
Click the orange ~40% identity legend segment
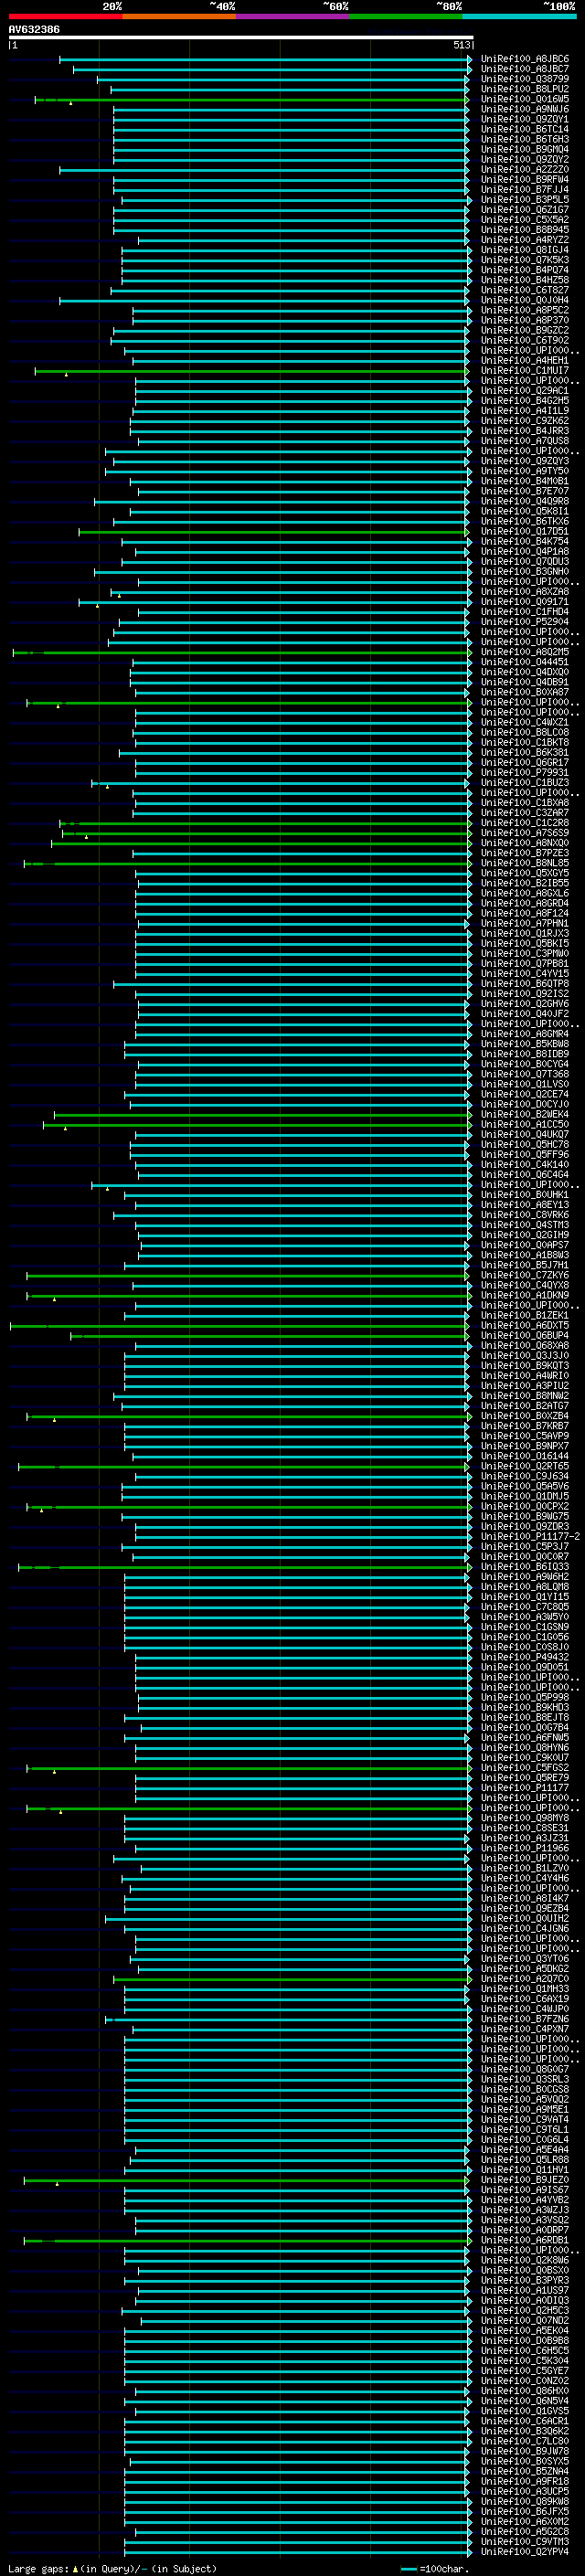pos(178,16)
